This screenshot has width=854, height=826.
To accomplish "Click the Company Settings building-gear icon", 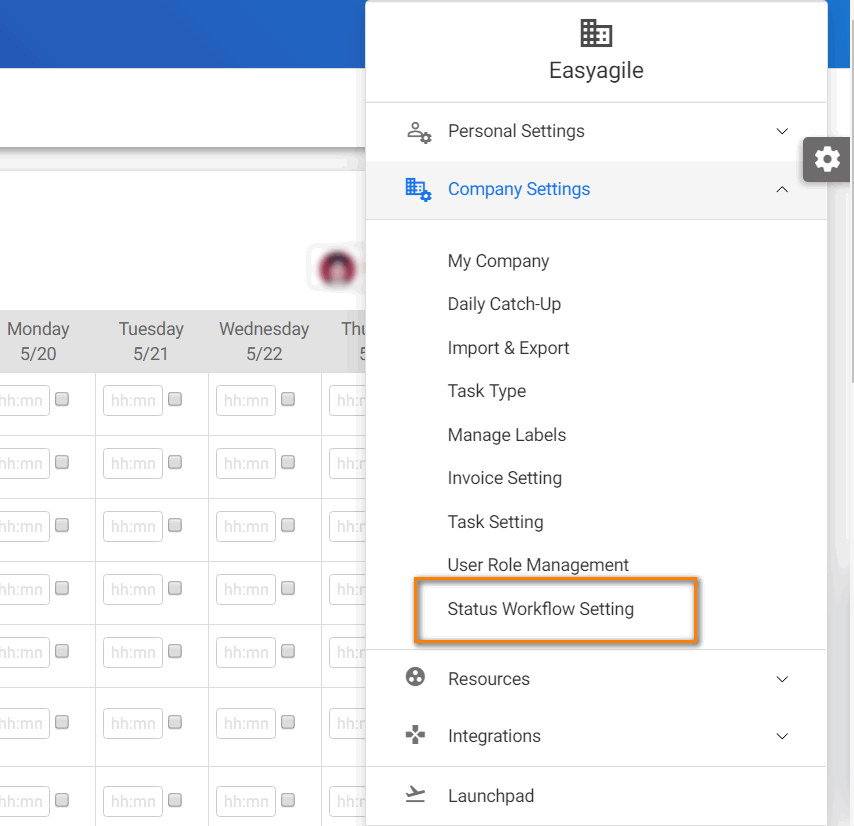I will coord(419,190).
